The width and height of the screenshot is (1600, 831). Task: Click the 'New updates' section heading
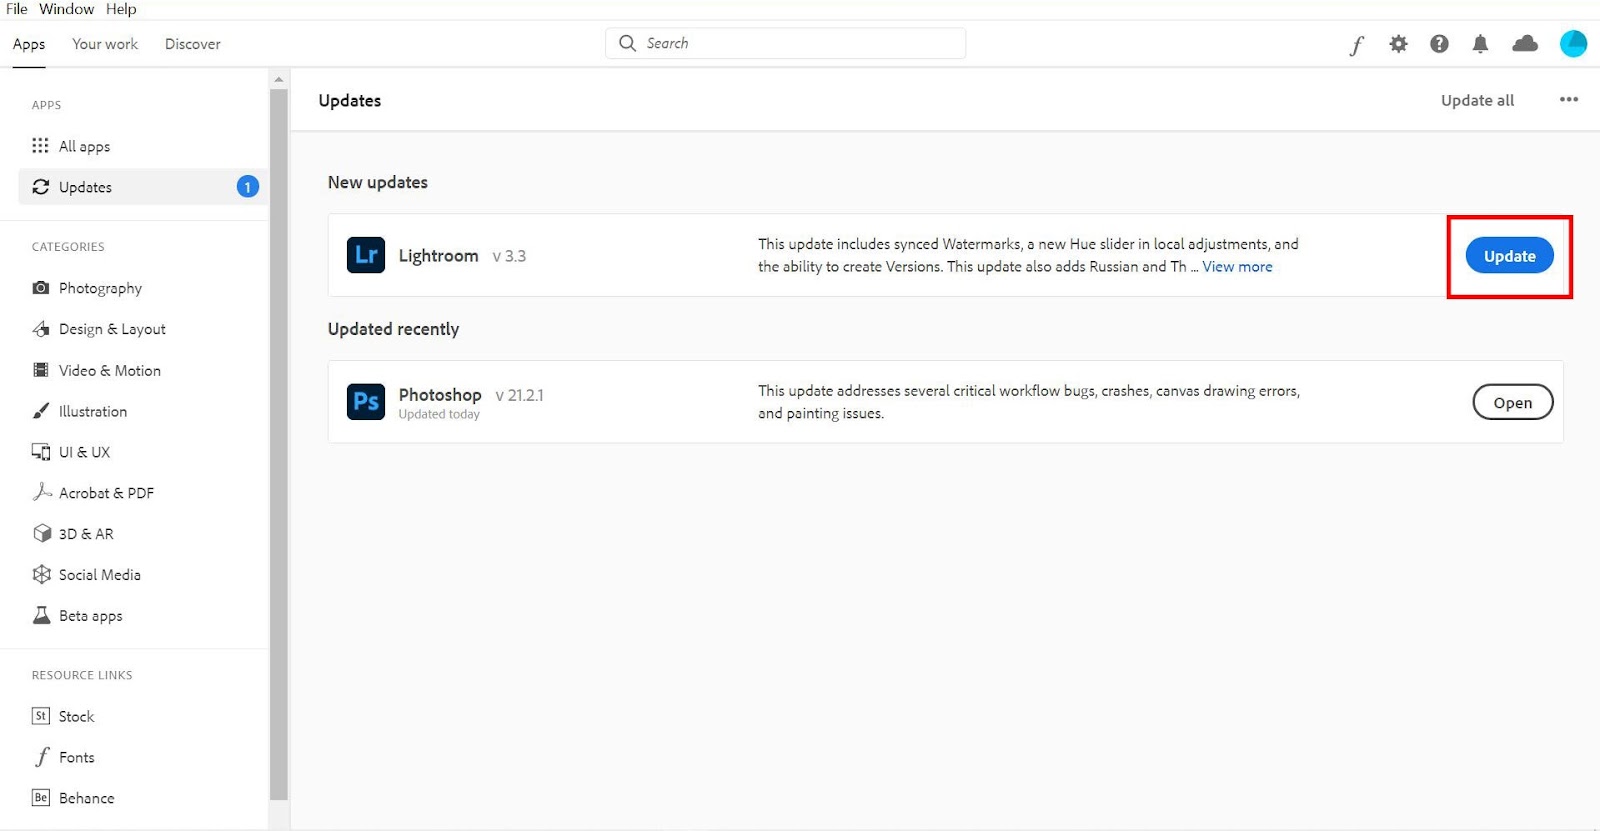tap(378, 182)
